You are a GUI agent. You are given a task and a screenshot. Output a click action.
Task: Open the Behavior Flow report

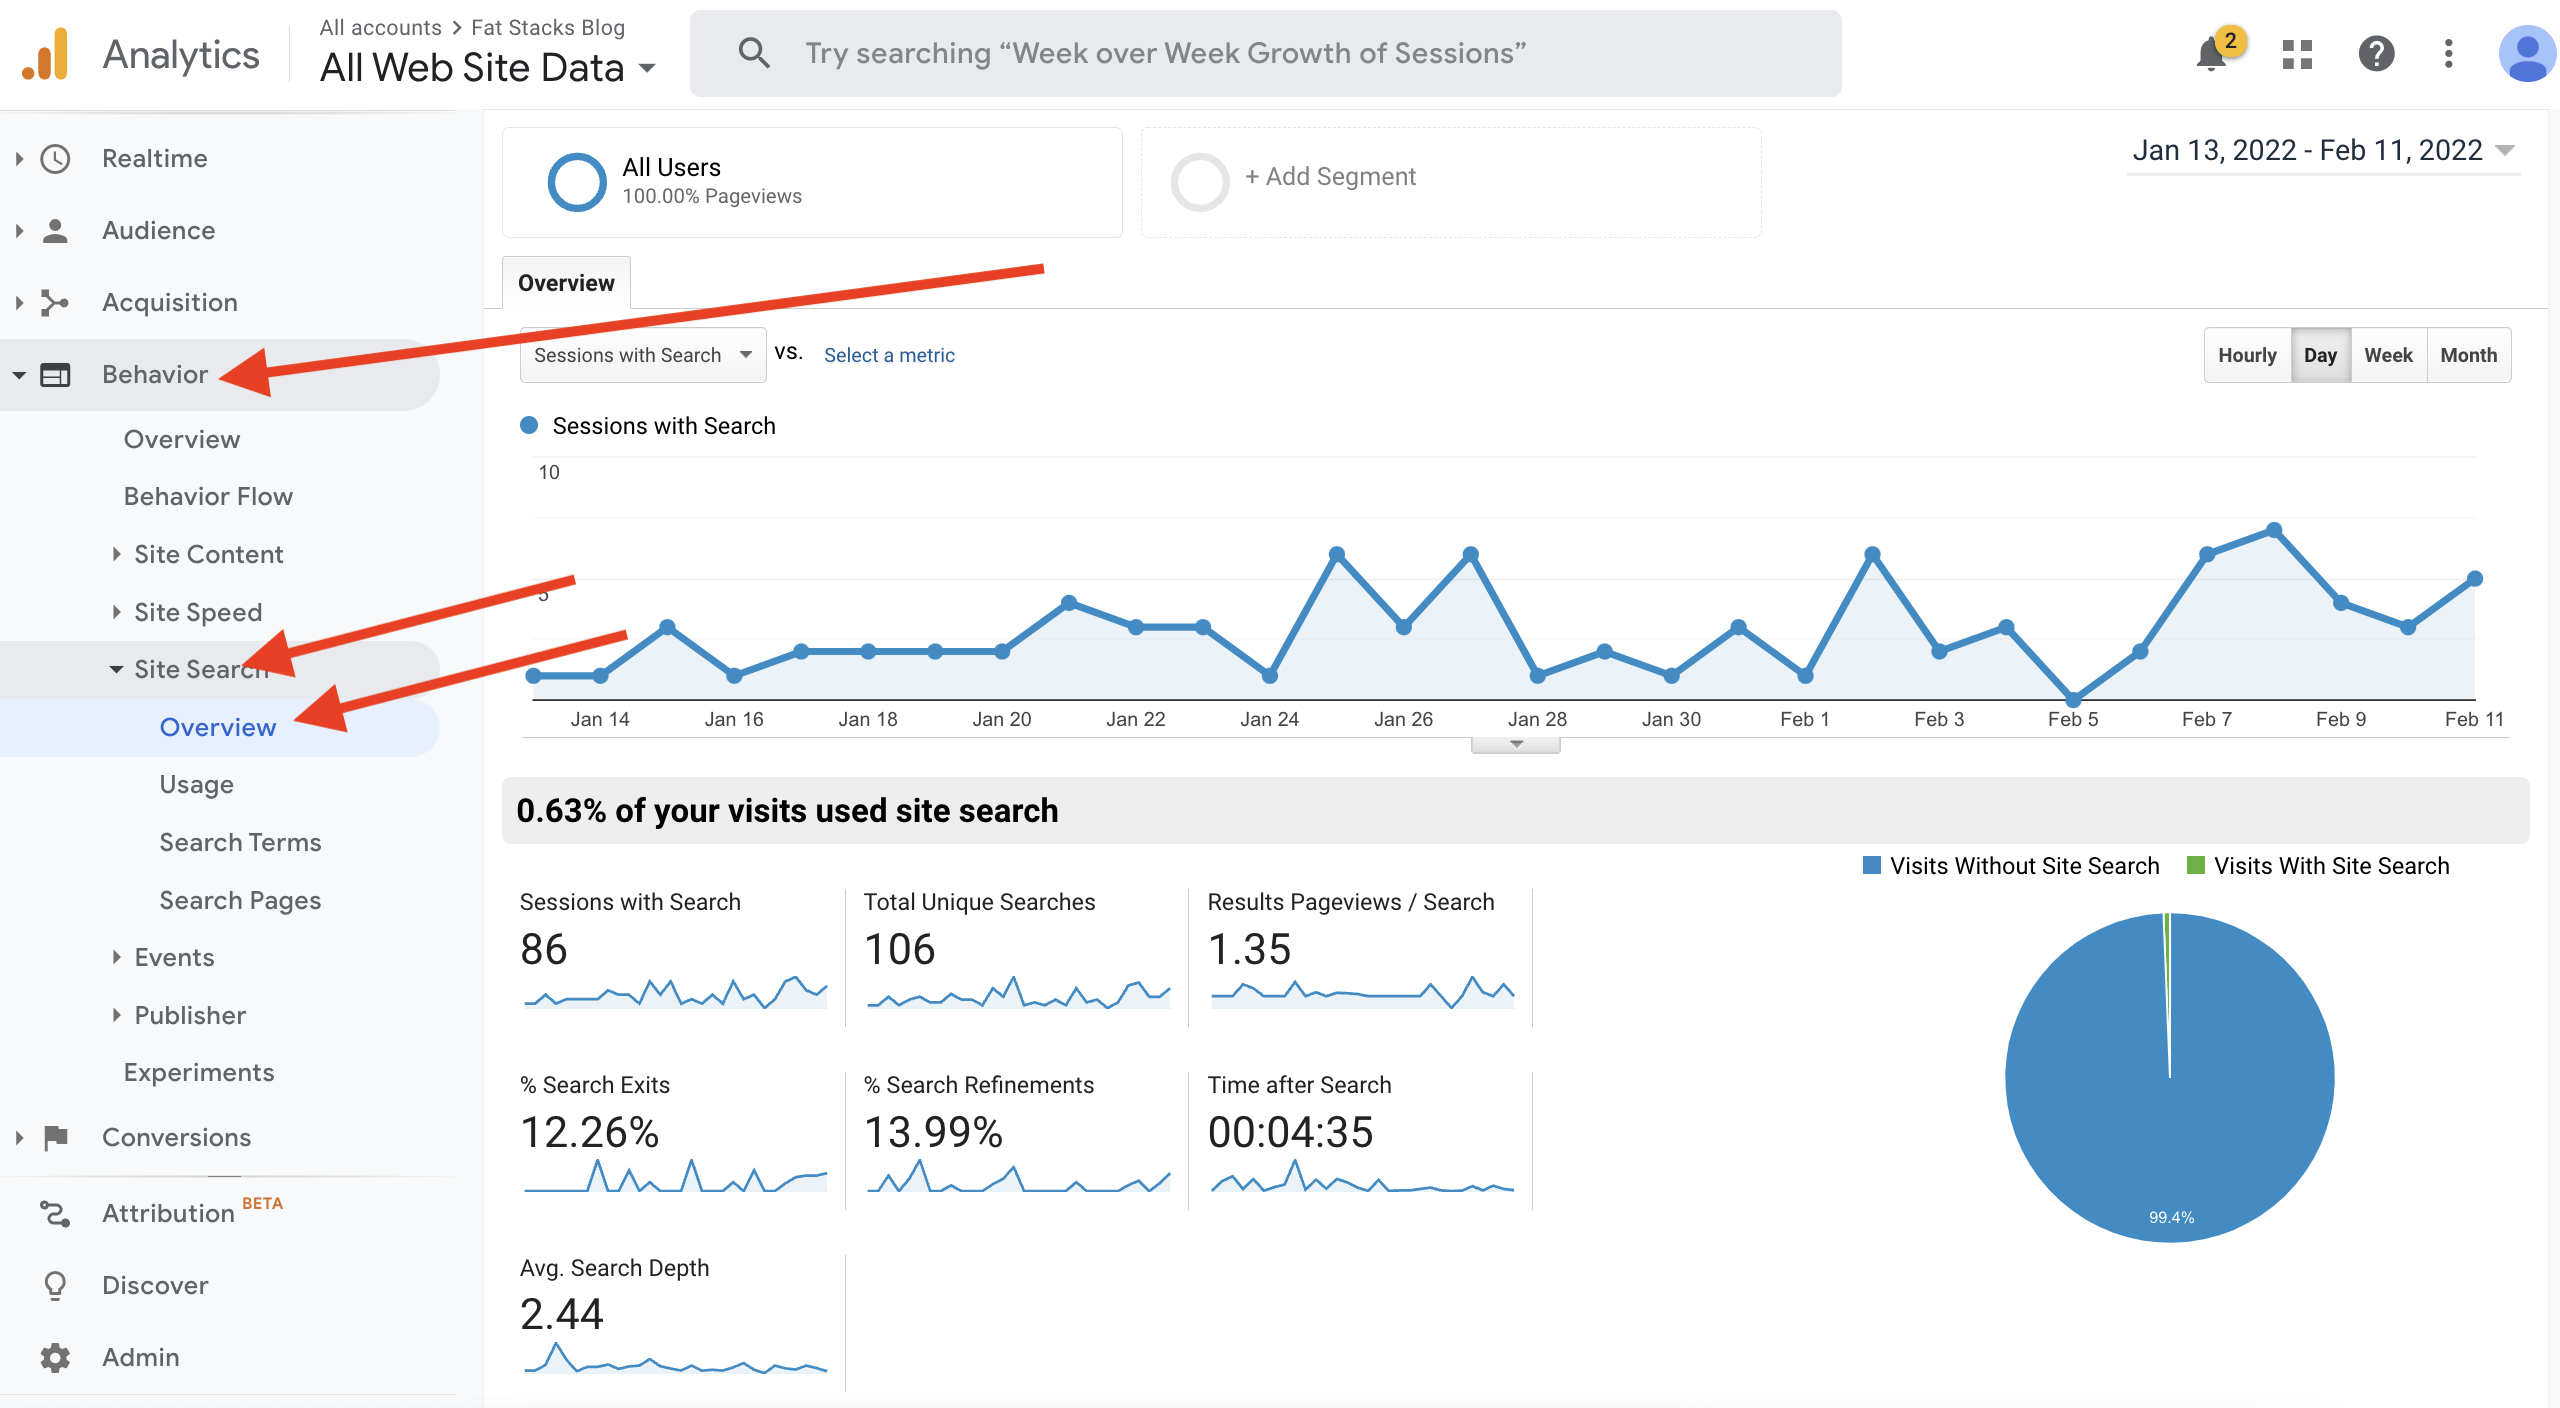[208, 496]
